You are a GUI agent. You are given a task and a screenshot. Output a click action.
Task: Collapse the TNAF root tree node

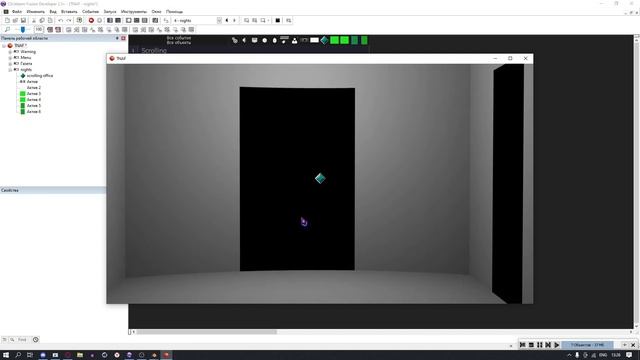(x=4, y=46)
